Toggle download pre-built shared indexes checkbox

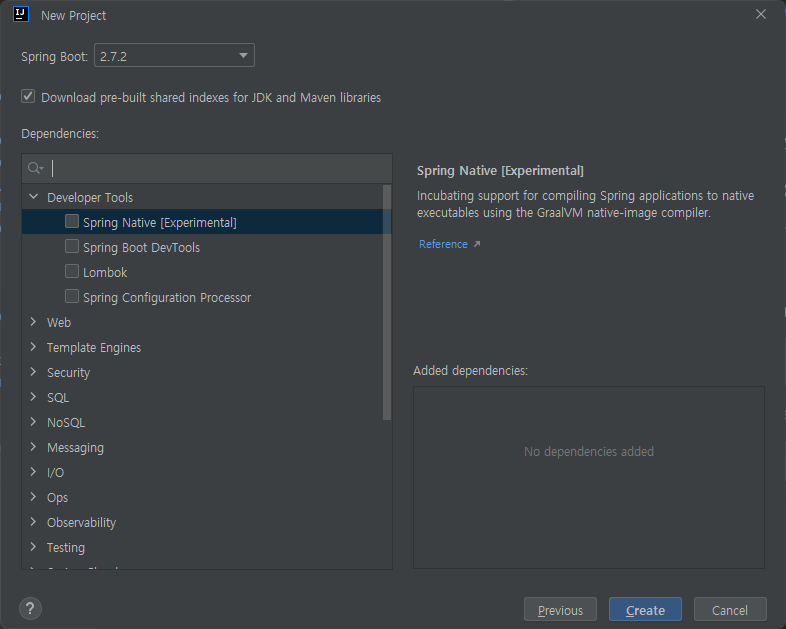(28, 96)
